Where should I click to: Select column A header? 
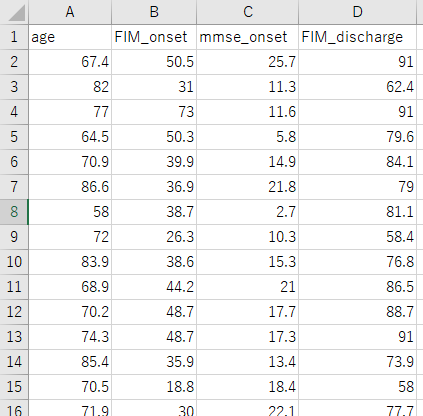point(70,12)
